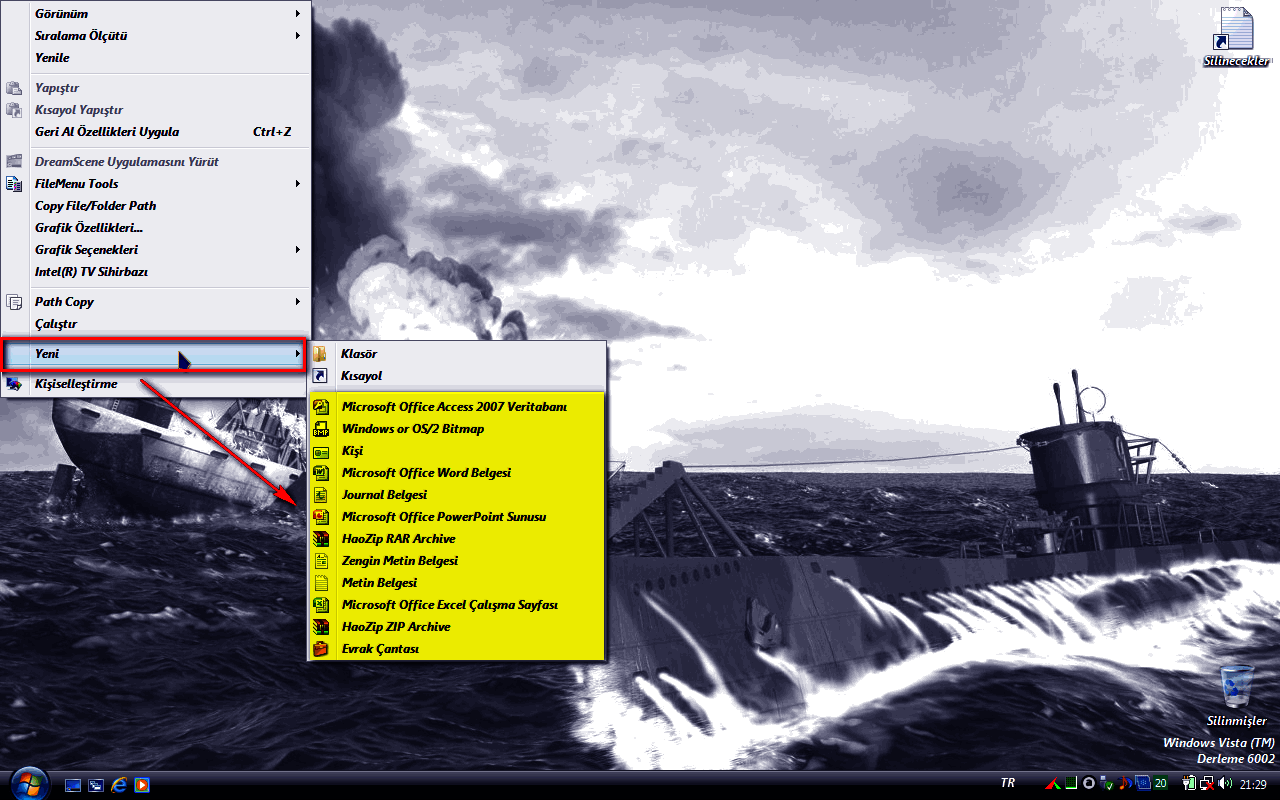Open the Silinmişler recycle bin icon
Screen dimensions: 1280x800
click(x=1236, y=697)
